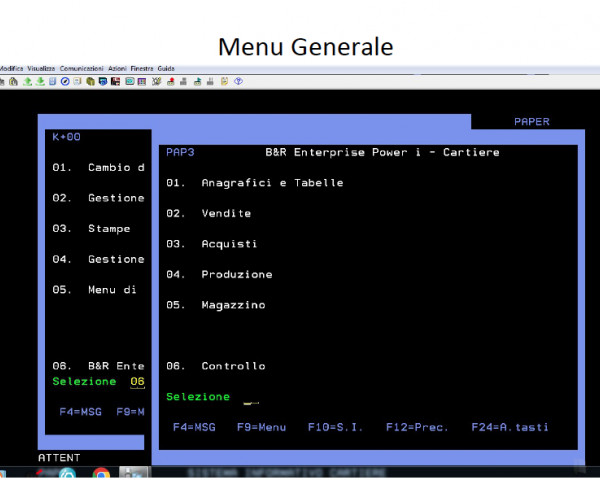Viewport: 600px width, 480px height.
Task: Click the red and black grid toolbar icon
Action: [115, 82]
